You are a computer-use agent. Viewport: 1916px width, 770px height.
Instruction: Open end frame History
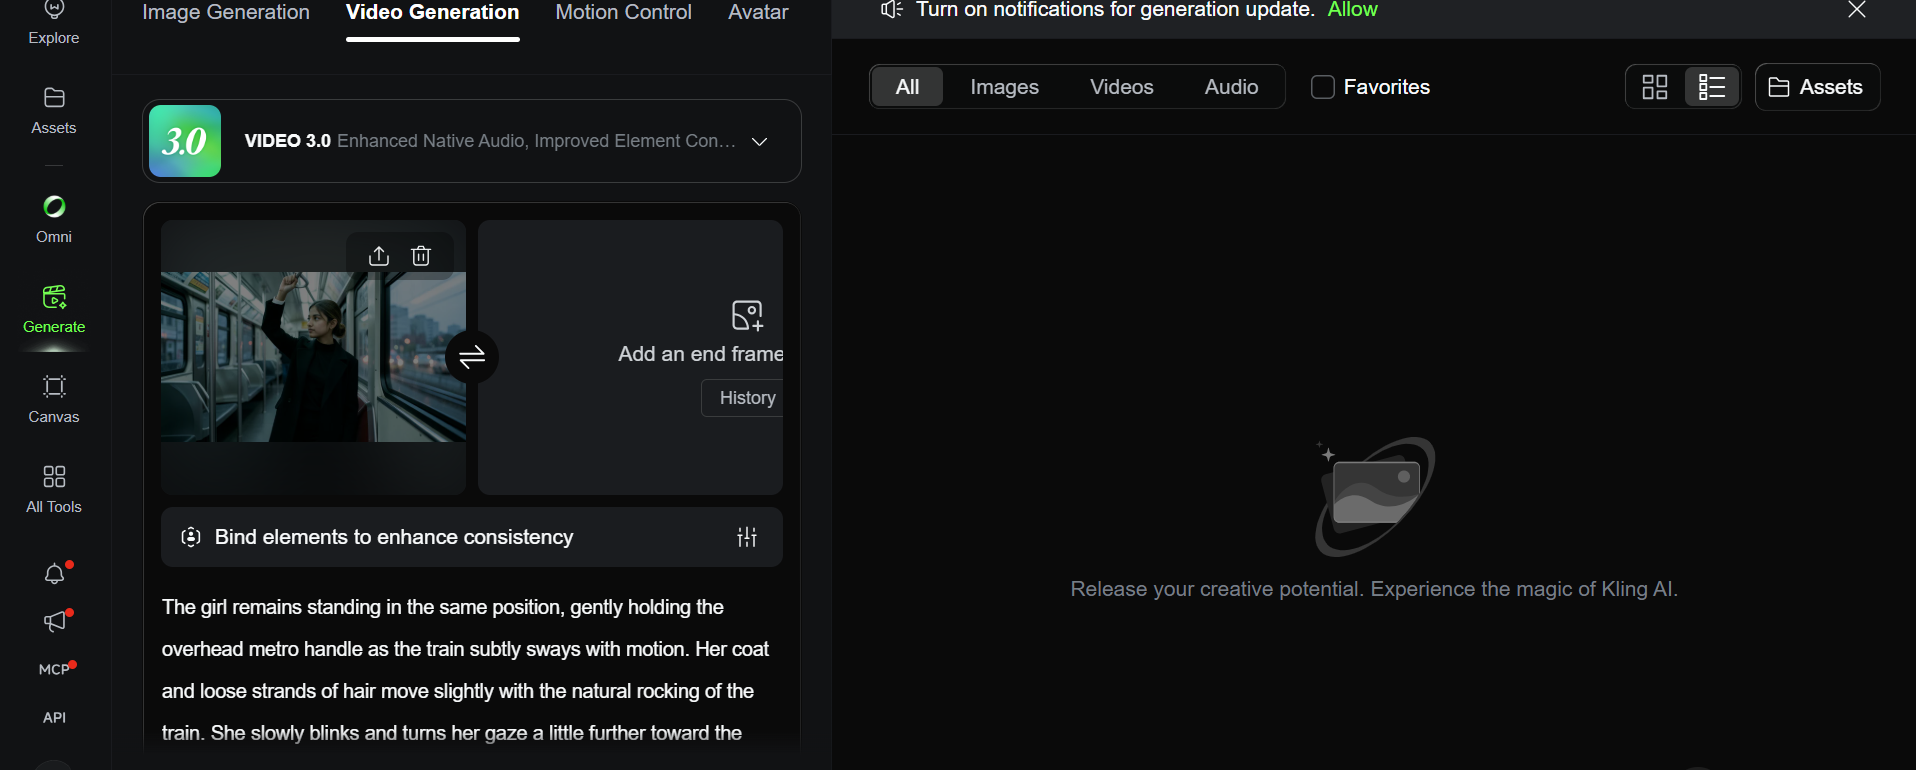[x=743, y=398]
